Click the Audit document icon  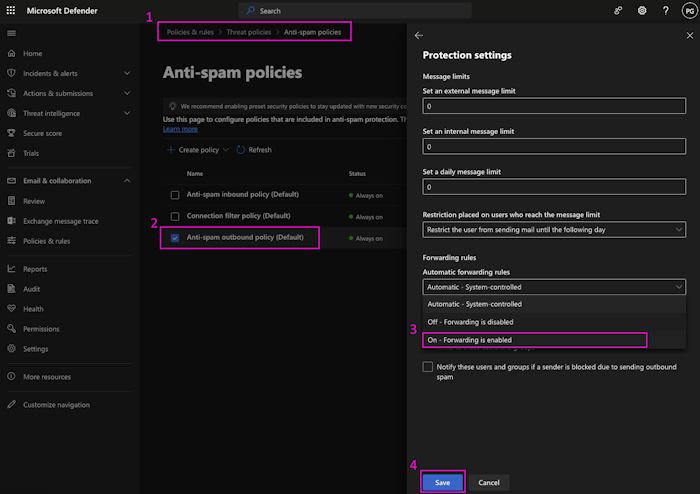pos(12,289)
